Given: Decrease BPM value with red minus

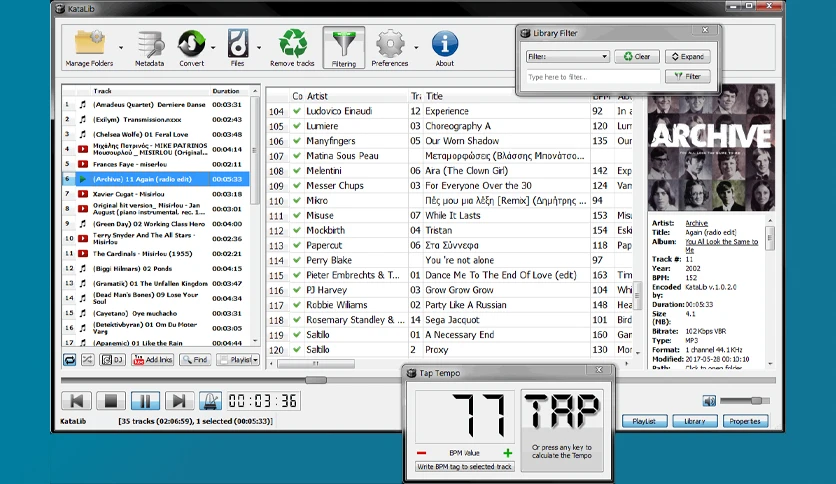Looking at the screenshot, I should pos(422,453).
